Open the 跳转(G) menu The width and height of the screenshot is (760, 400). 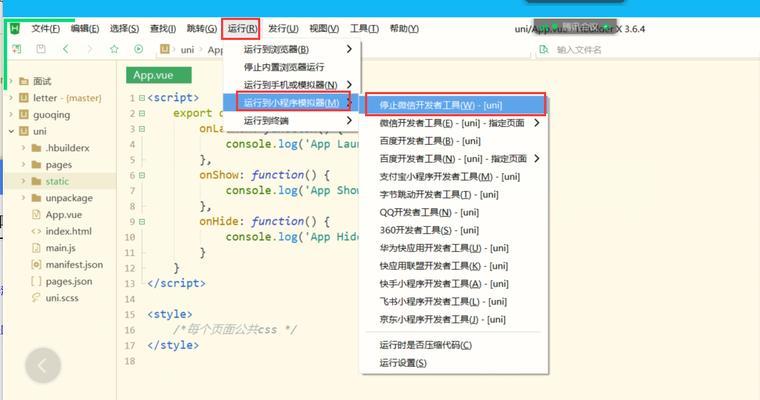click(202, 29)
